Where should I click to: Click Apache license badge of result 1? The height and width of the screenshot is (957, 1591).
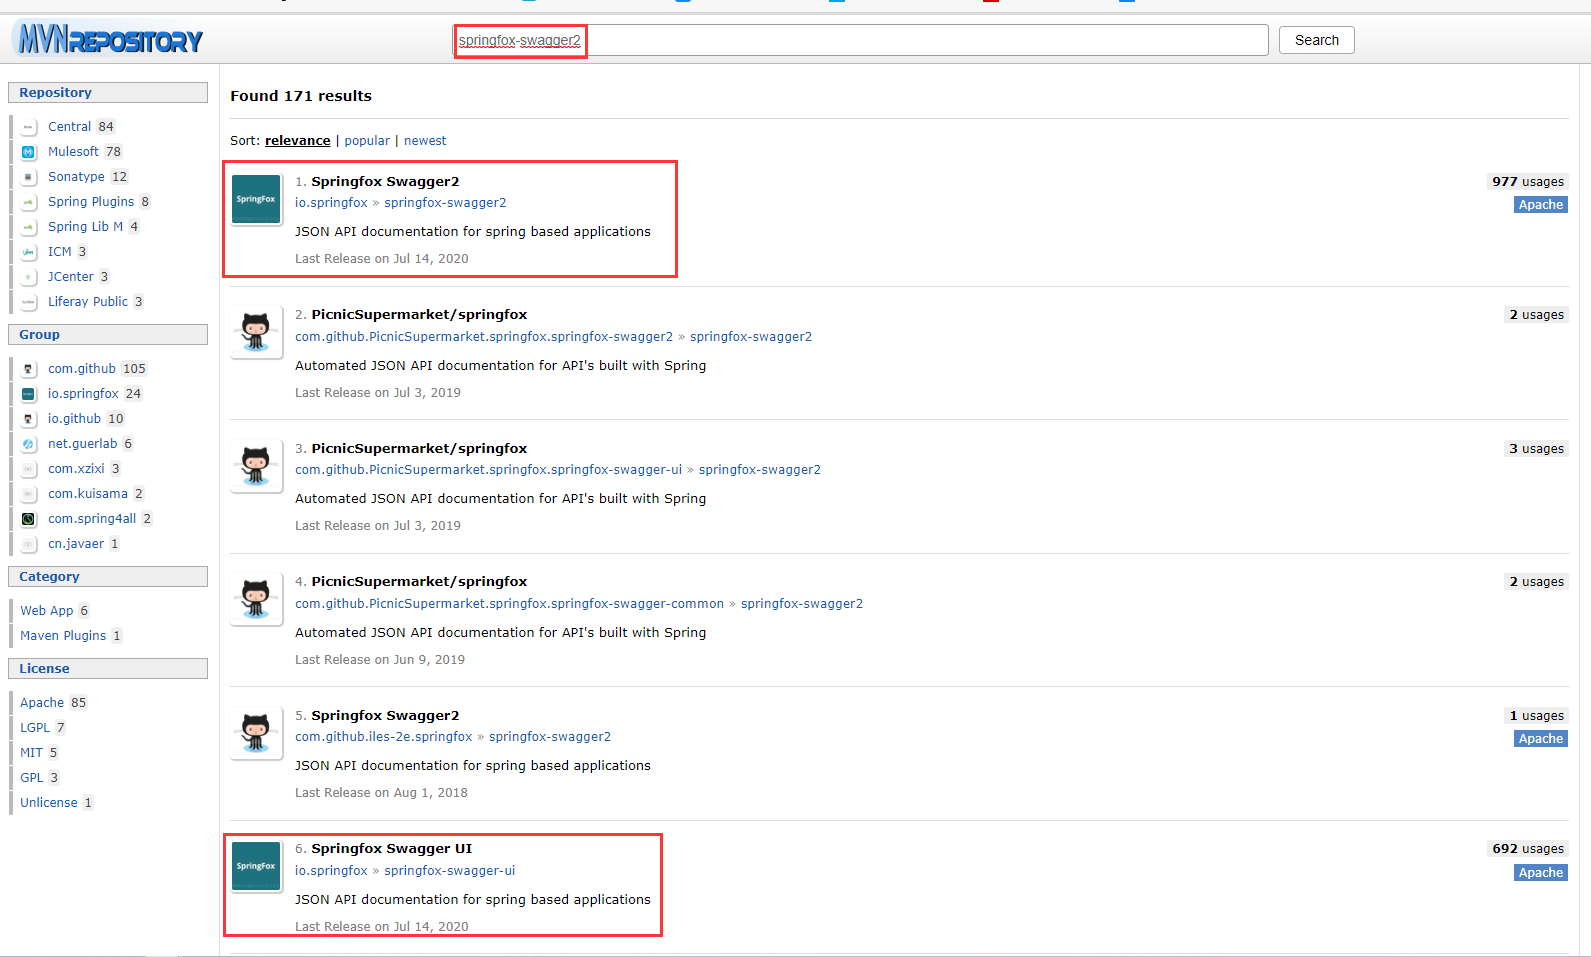point(1541,205)
